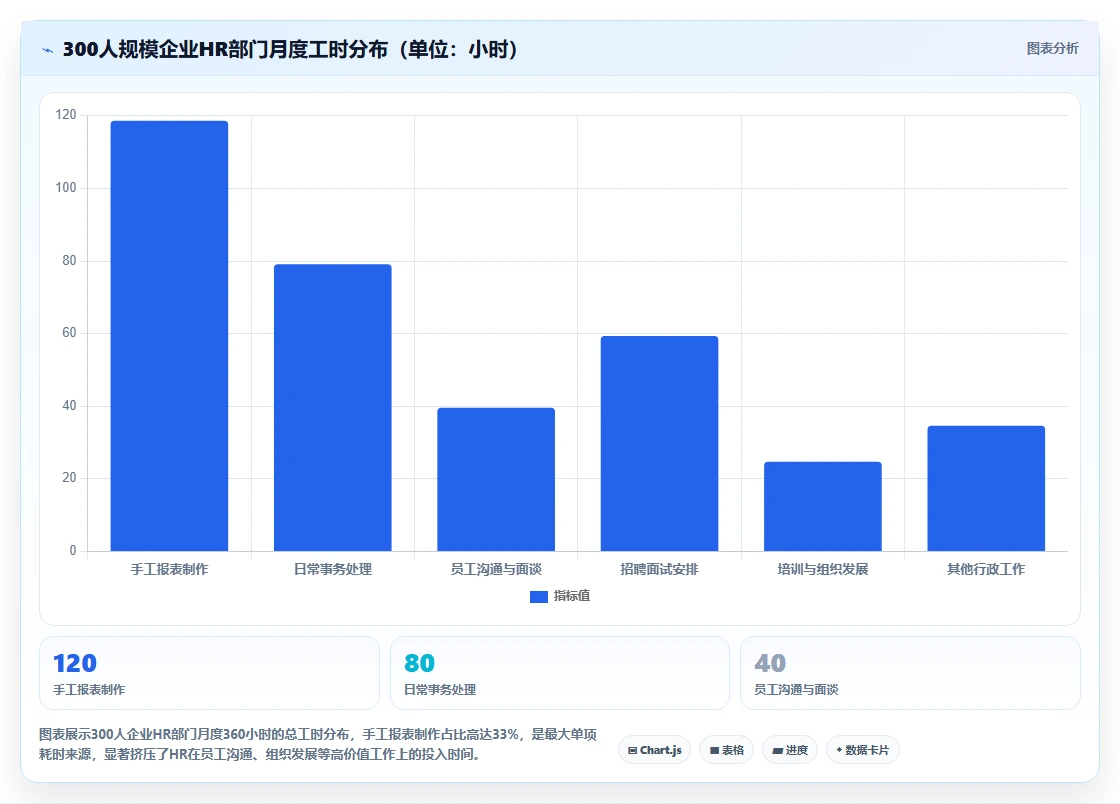Click the 其他行政工作 bar in the chart
This screenshot has width=1120, height=804.
click(x=986, y=488)
